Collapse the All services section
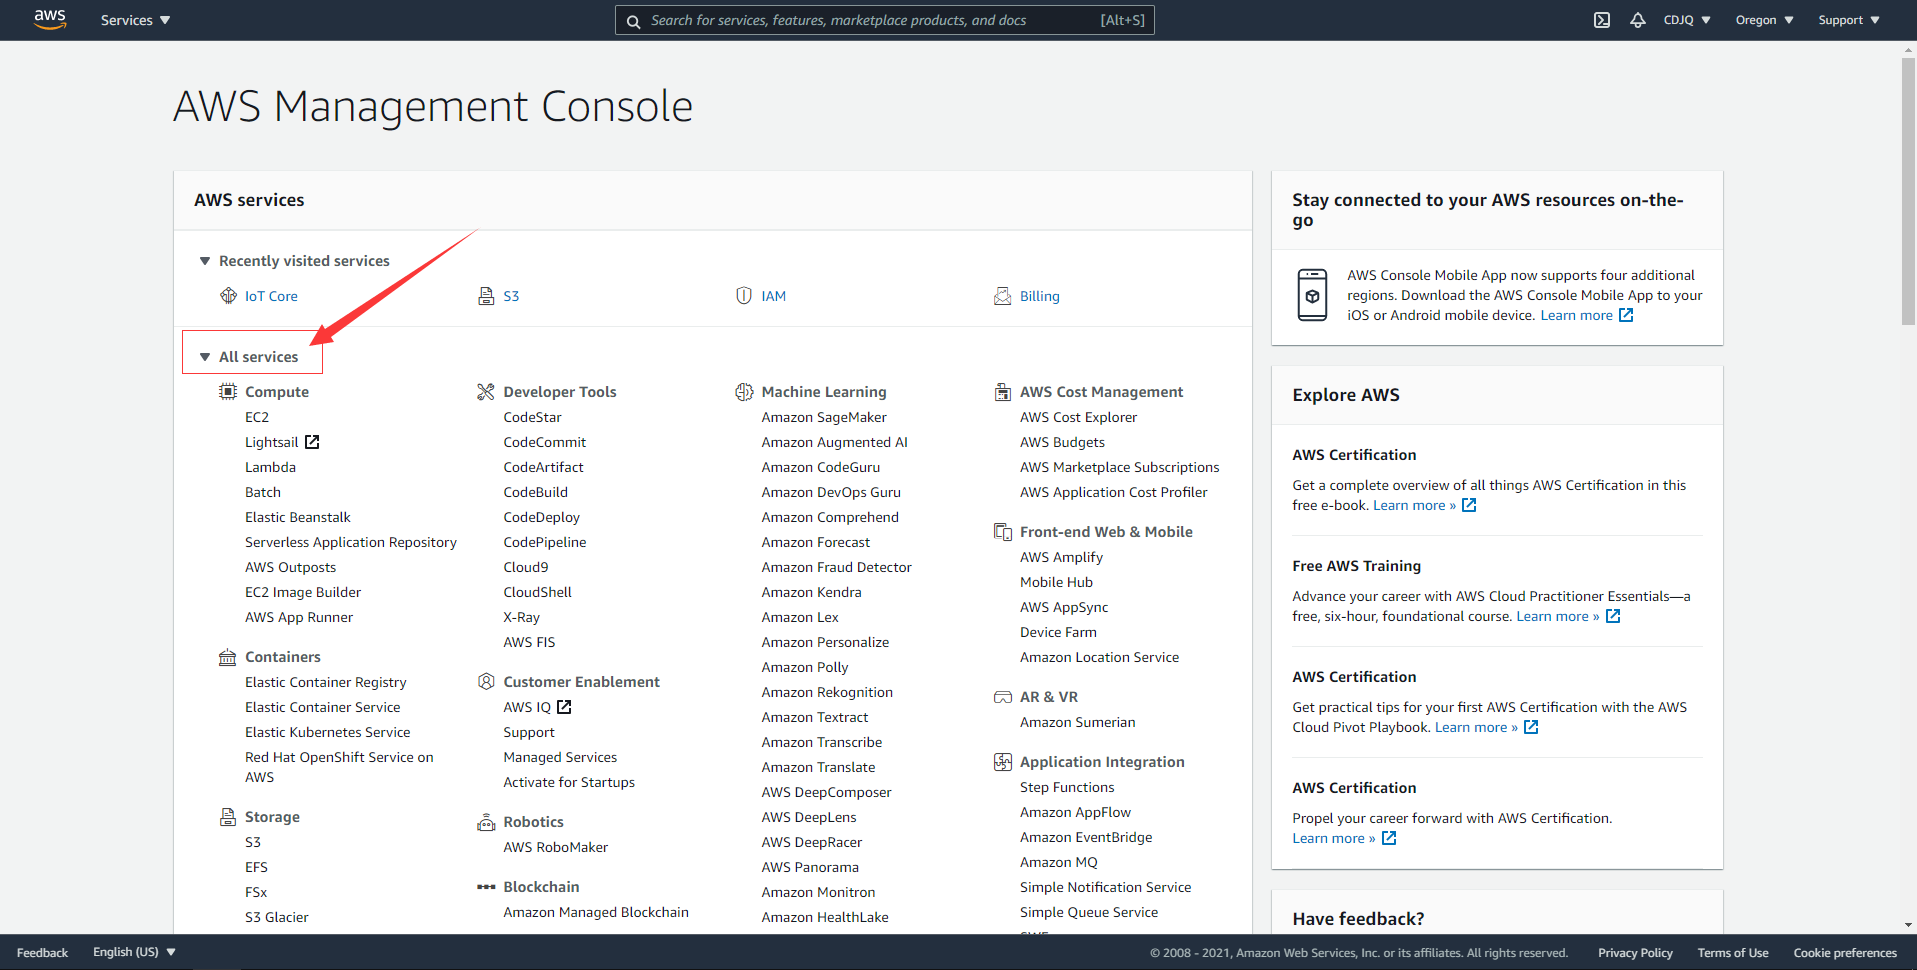This screenshot has height=970, width=1917. [x=204, y=357]
